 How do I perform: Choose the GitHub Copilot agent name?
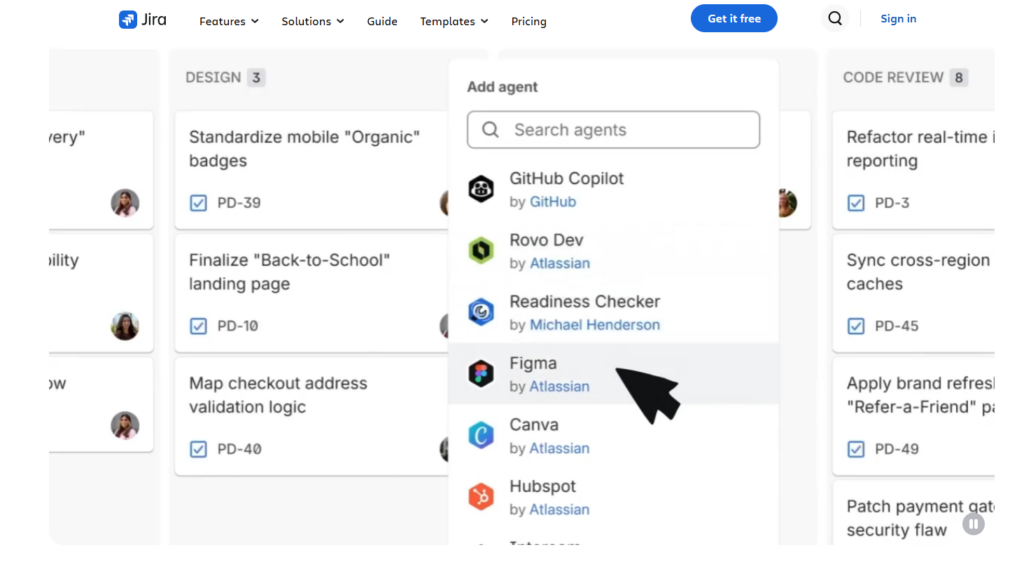pos(566,178)
